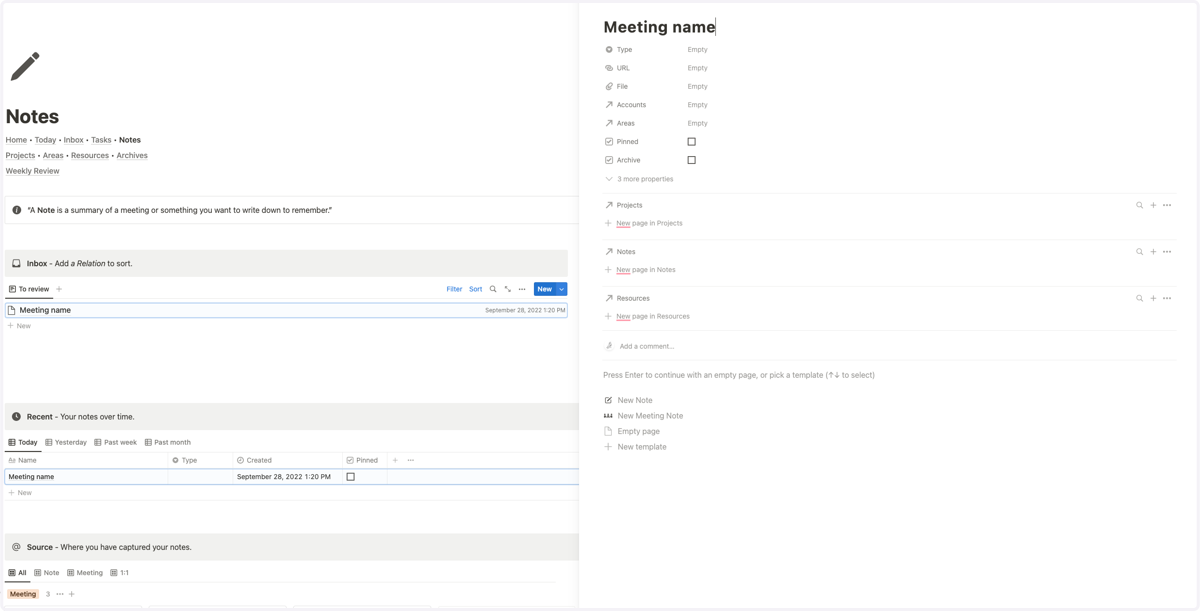Check the Pinned property checkbox
The height and width of the screenshot is (611, 1200).
point(691,142)
